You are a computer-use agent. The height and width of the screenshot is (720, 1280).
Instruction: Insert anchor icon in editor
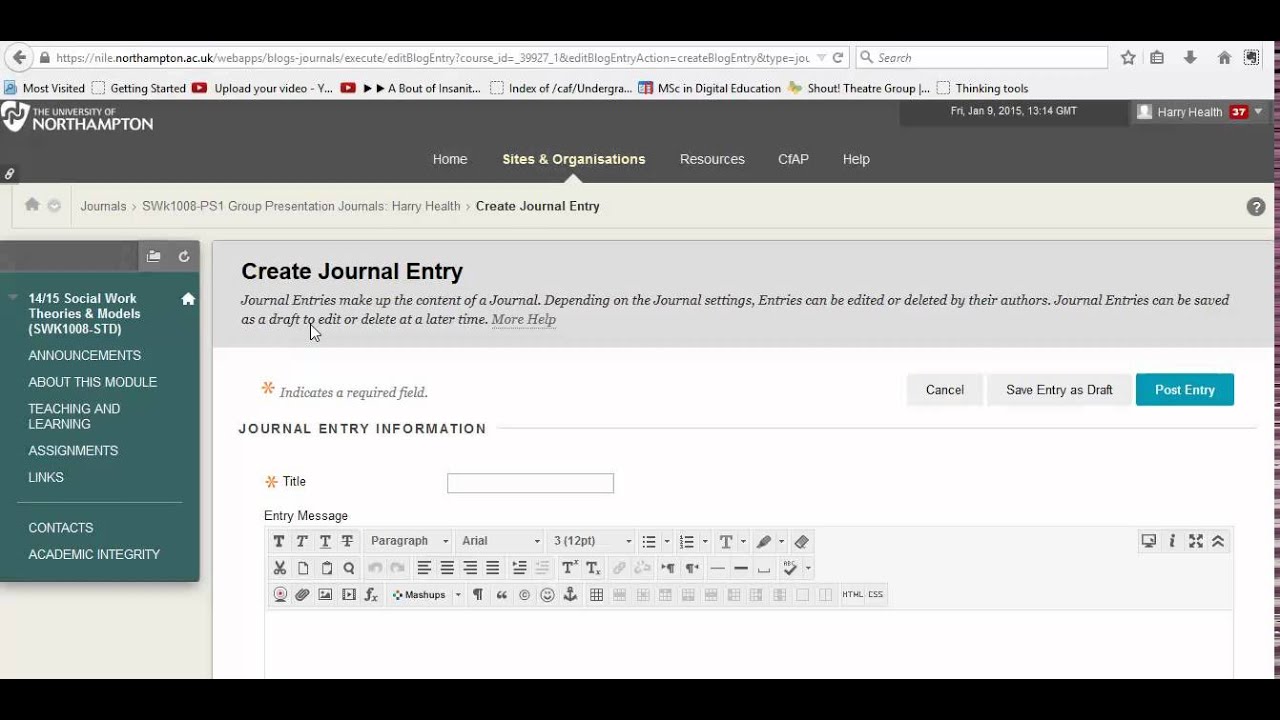570,594
